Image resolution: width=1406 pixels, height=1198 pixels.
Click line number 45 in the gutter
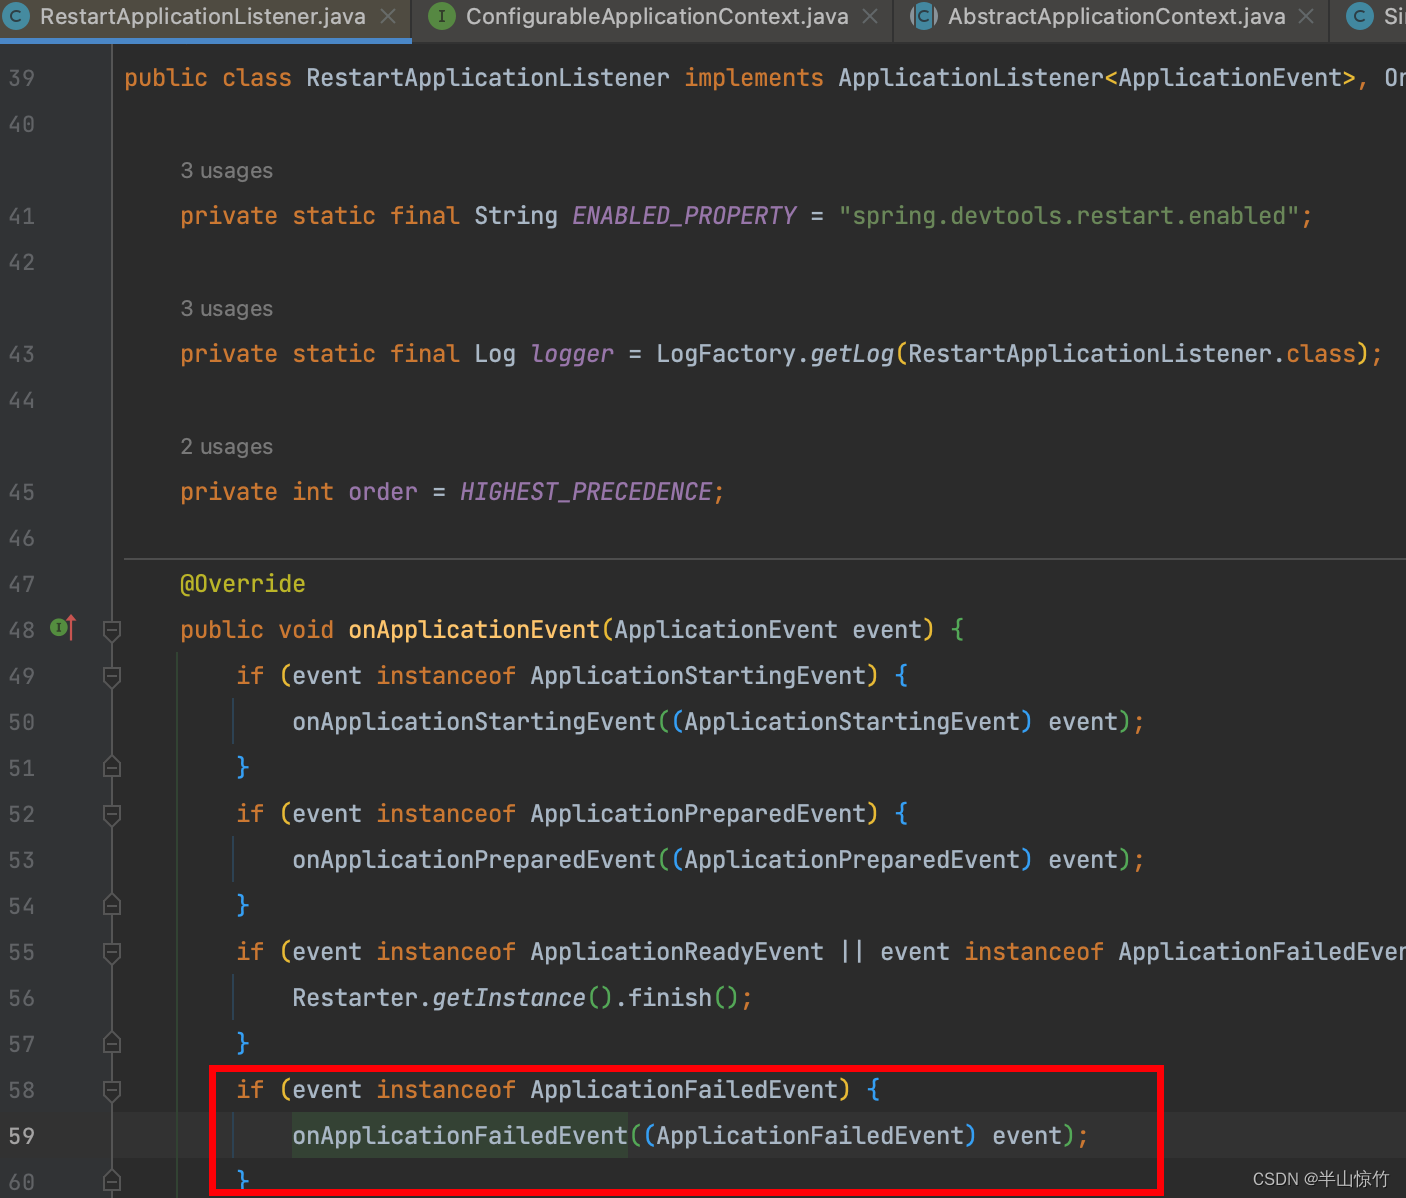(x=22, y=492)
